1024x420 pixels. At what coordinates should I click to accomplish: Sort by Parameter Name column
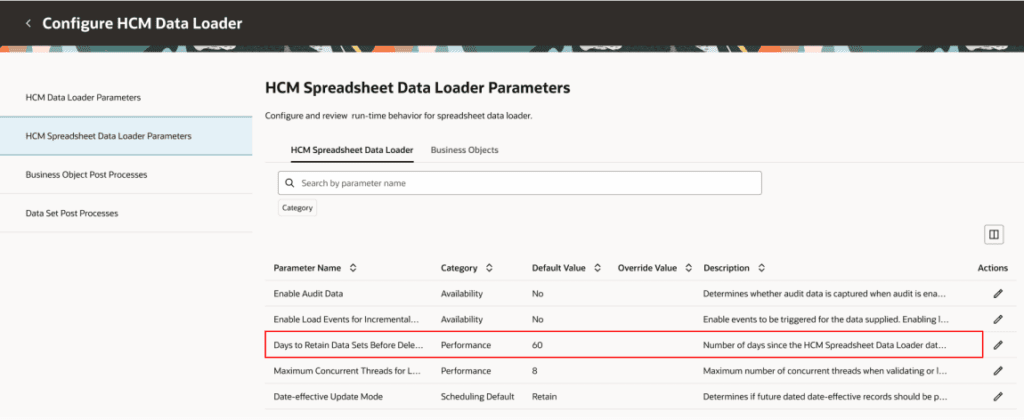pos(354,268)
